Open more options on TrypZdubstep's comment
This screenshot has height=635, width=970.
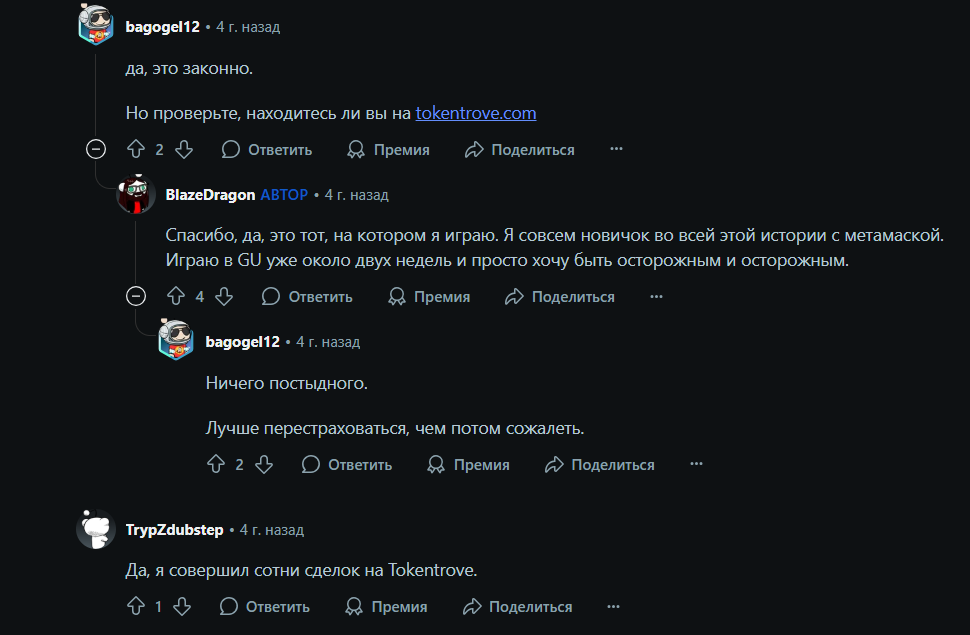(614, 607)
